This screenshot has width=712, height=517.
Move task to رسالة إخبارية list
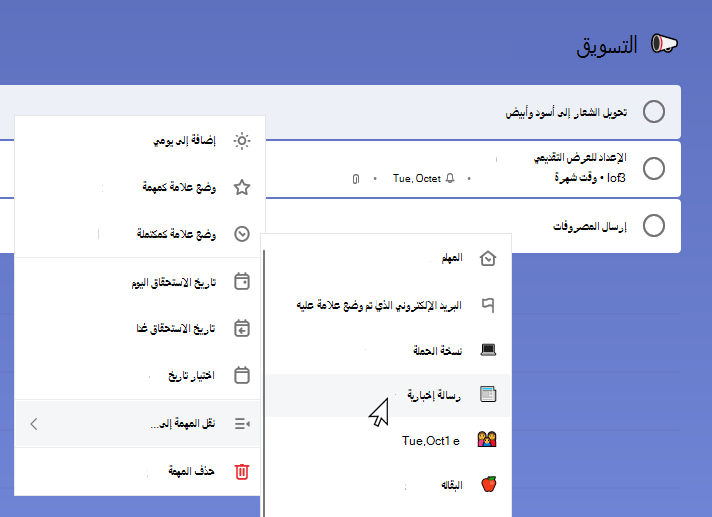388,395
